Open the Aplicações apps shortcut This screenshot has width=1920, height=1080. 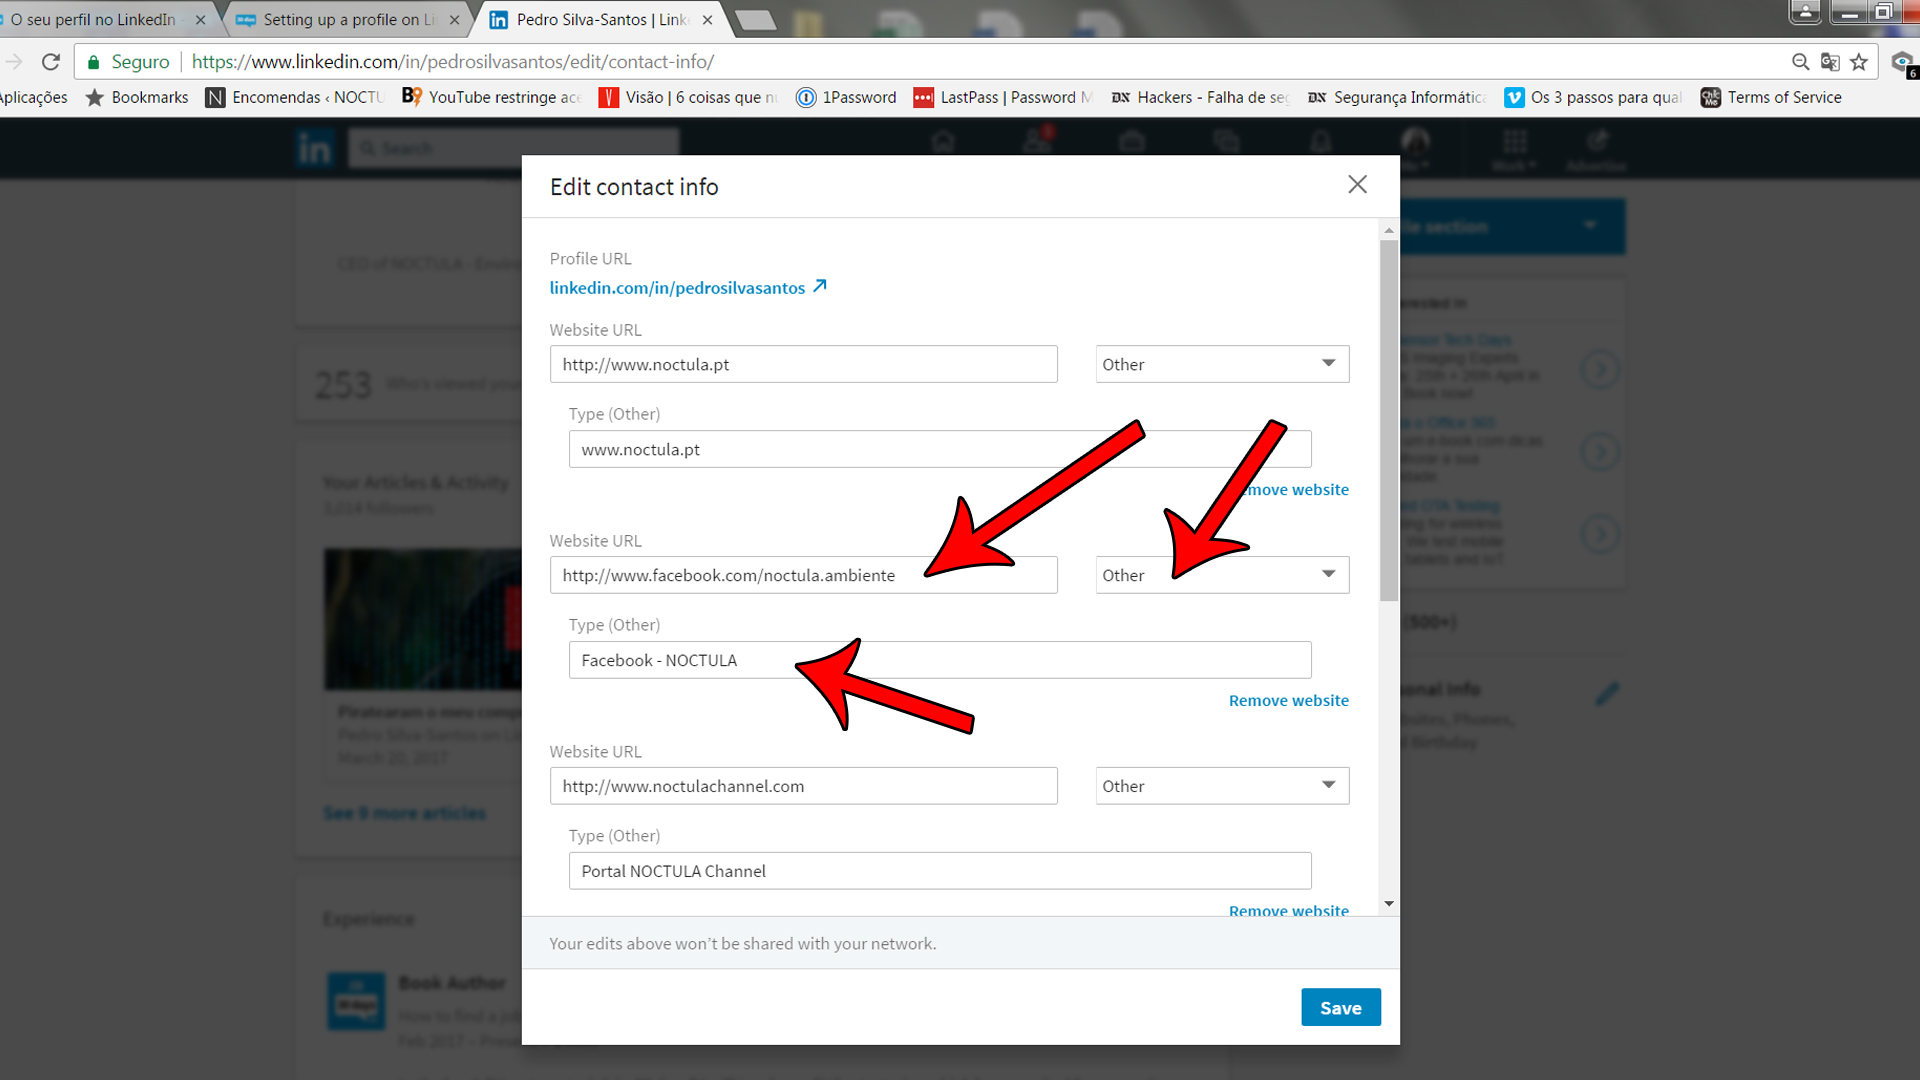(33, 97)
